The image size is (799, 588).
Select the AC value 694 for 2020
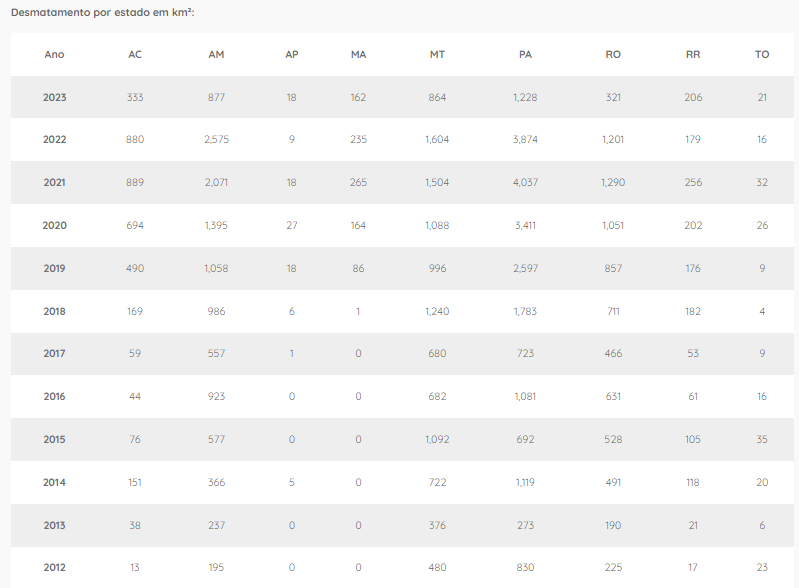(135, 226)
